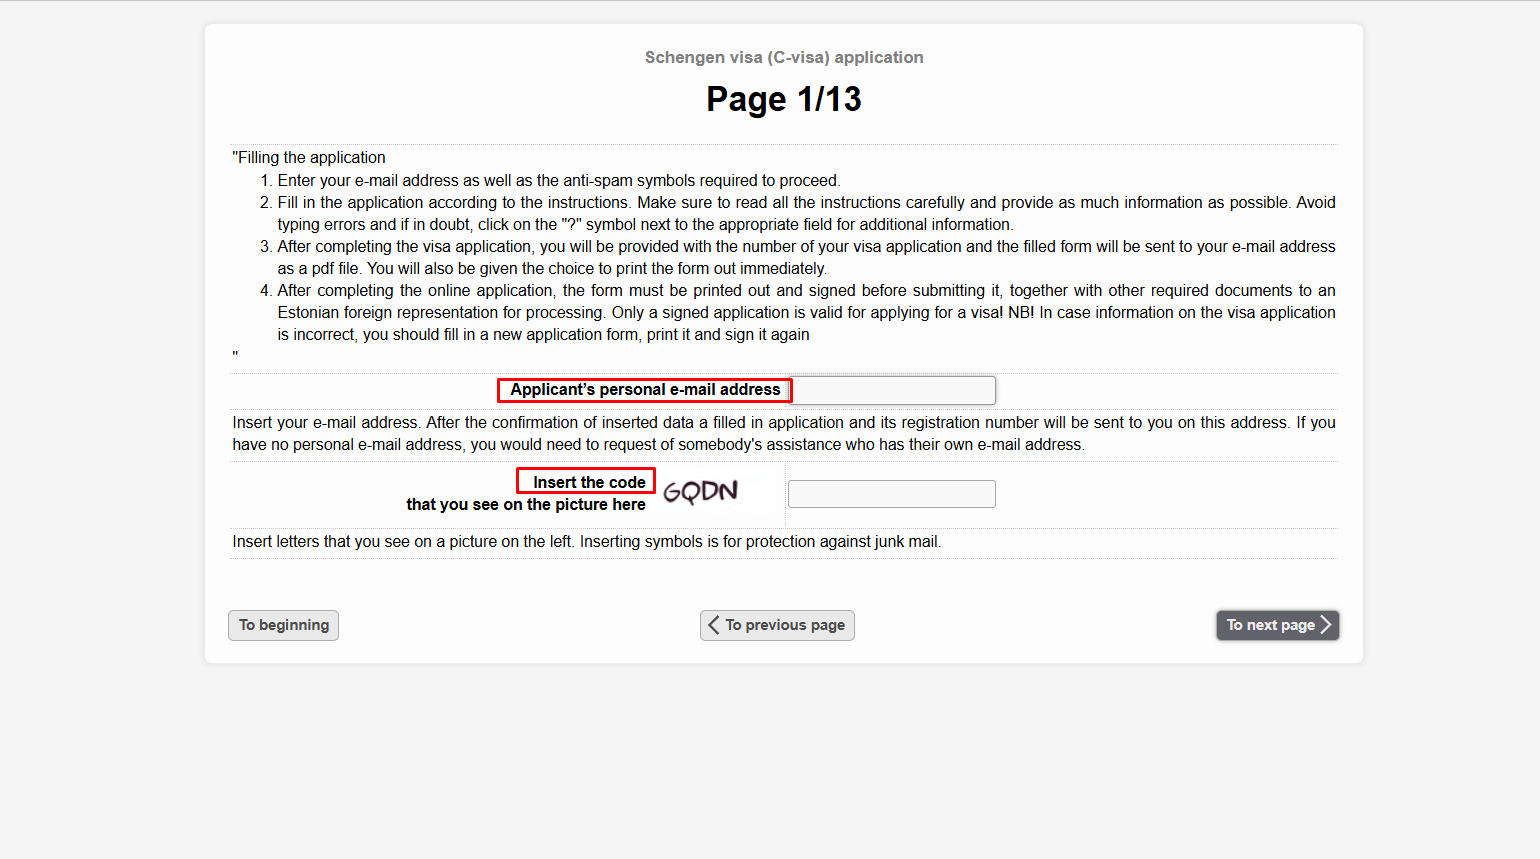
Task: Select the 'Page 1/13' heading
Action: (784, 99)
